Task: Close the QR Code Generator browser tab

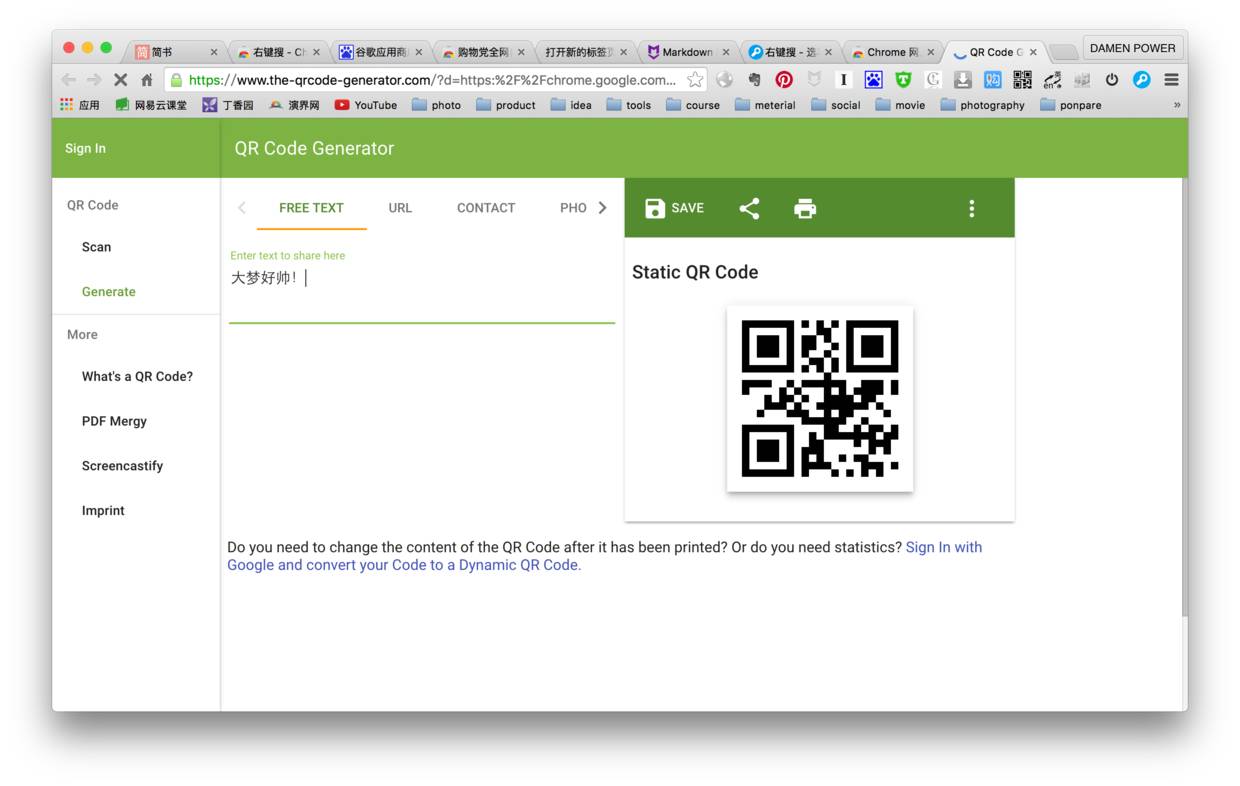Action: [1033, 53]
